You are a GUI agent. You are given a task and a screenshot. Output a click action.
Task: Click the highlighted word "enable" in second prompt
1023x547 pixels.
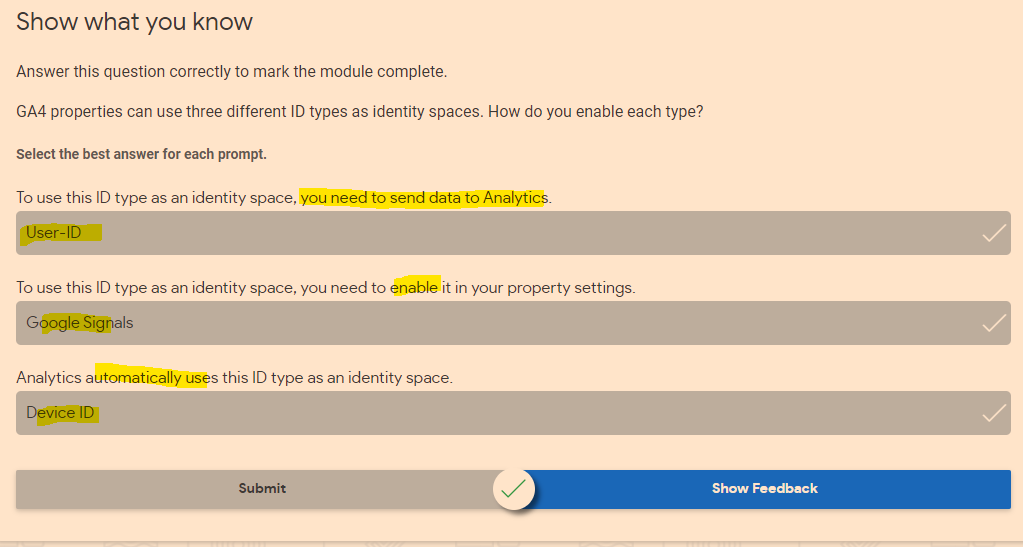pos(414,288)
